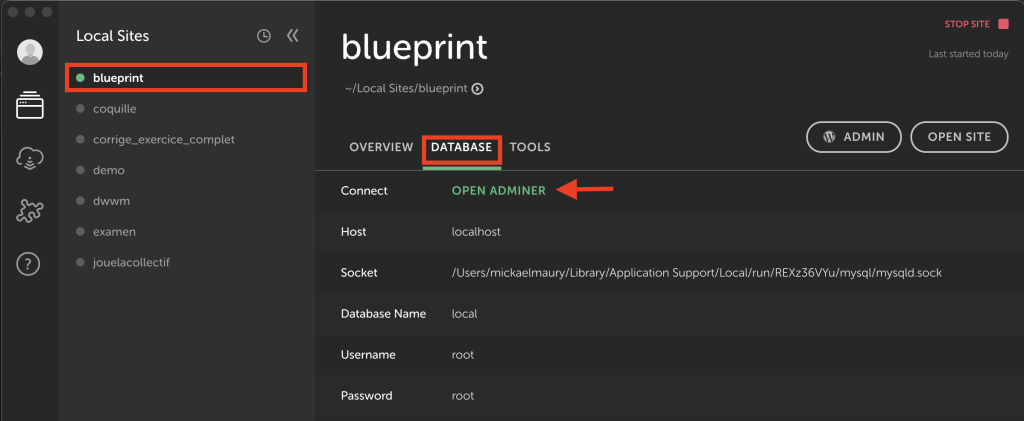
Task: Click the WordPress Admin button
Action: 854,137
